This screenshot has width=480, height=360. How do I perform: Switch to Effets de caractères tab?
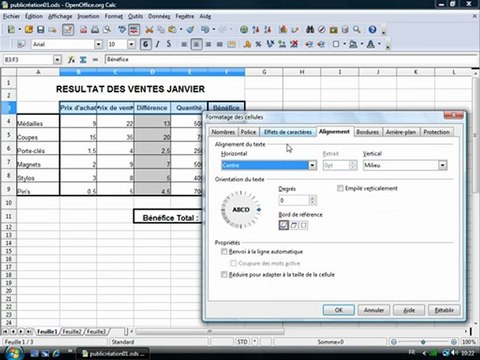(x=288, y=132)
